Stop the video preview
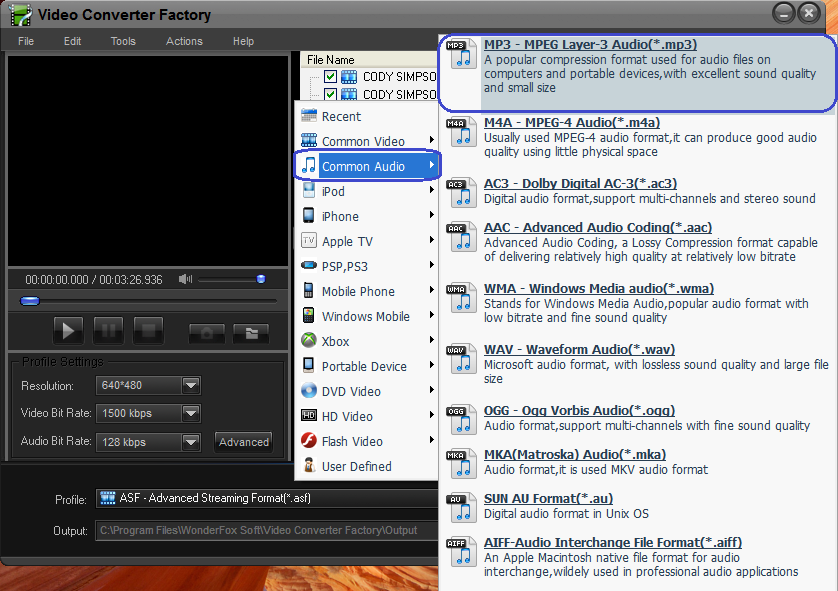This screenshot has height=591, width=838. coord(148,331)
